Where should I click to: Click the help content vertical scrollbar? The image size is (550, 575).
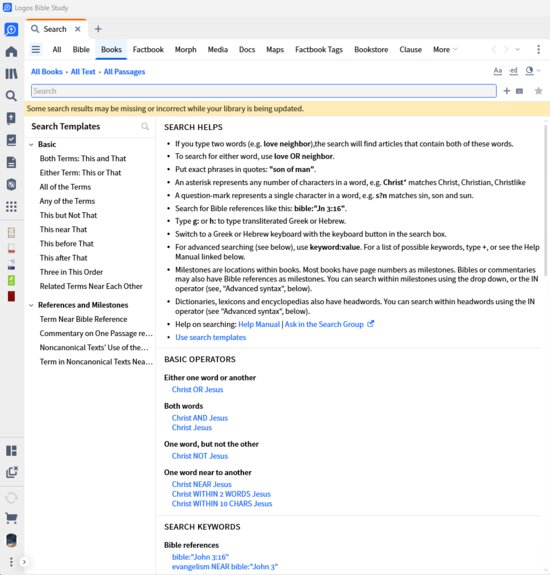546,200
